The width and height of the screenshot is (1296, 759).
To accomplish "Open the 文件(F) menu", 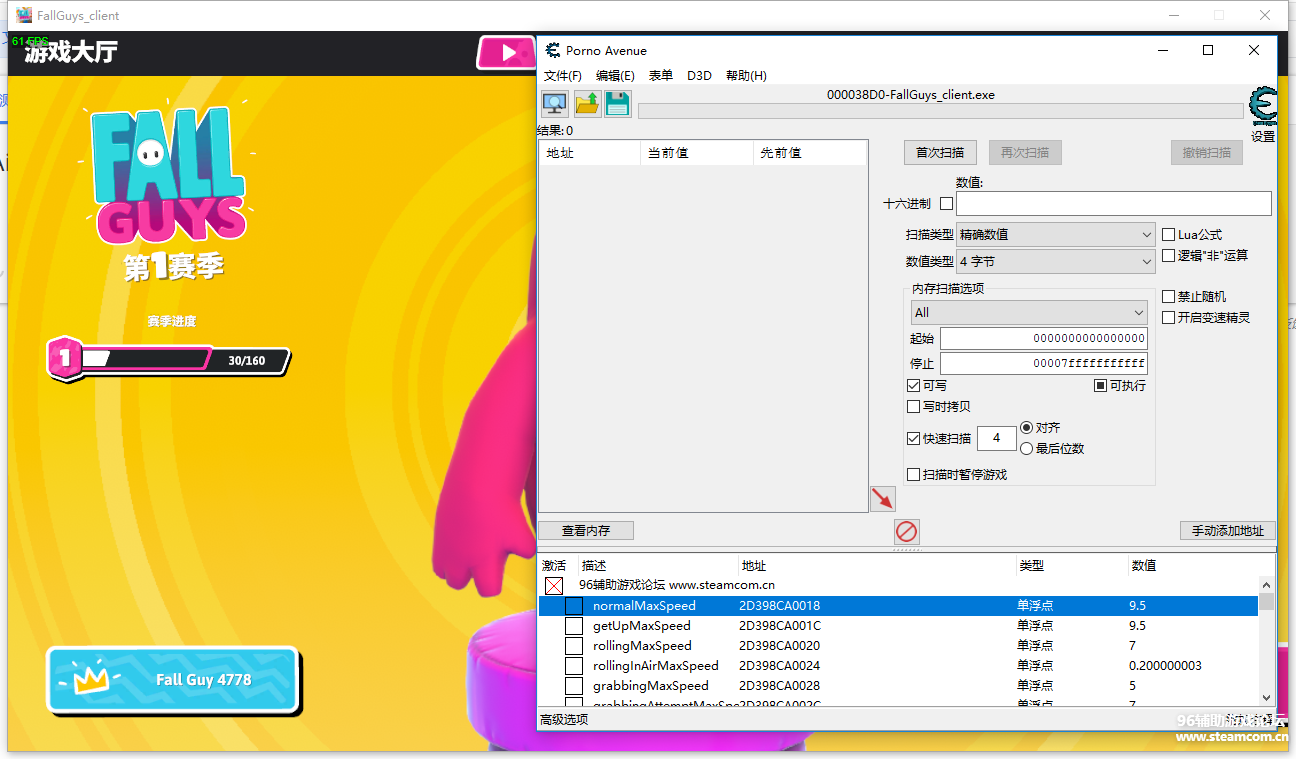I will point(562,76).
